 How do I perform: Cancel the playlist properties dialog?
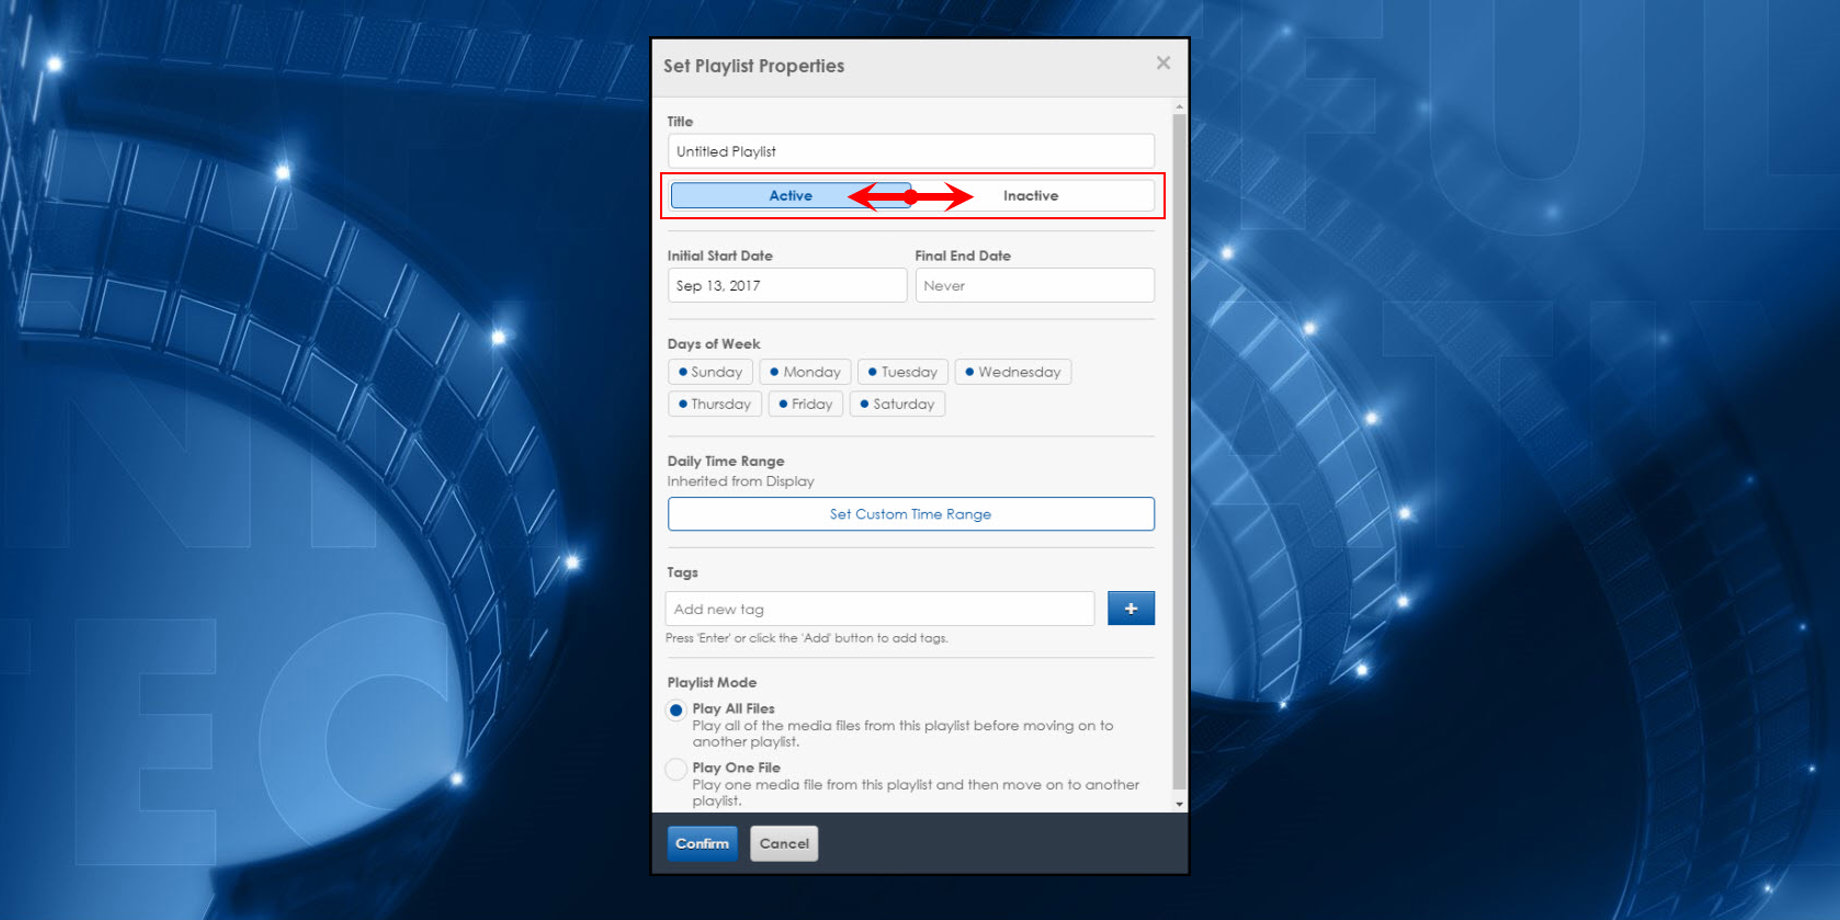click(x=784, y=843)
